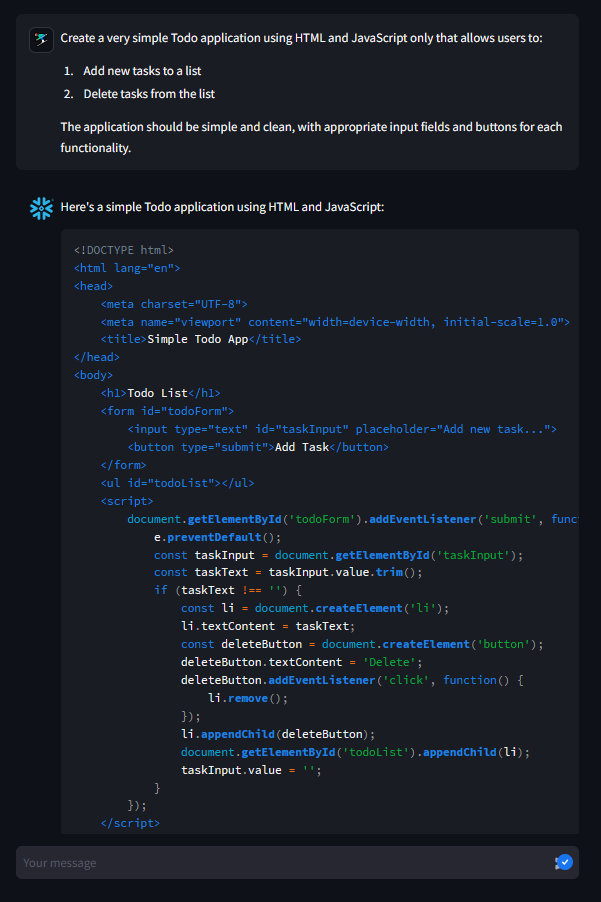Click the 'Add new tasks to a list' item
This screenshot has width=601, height=902.
tap(142, 71)
